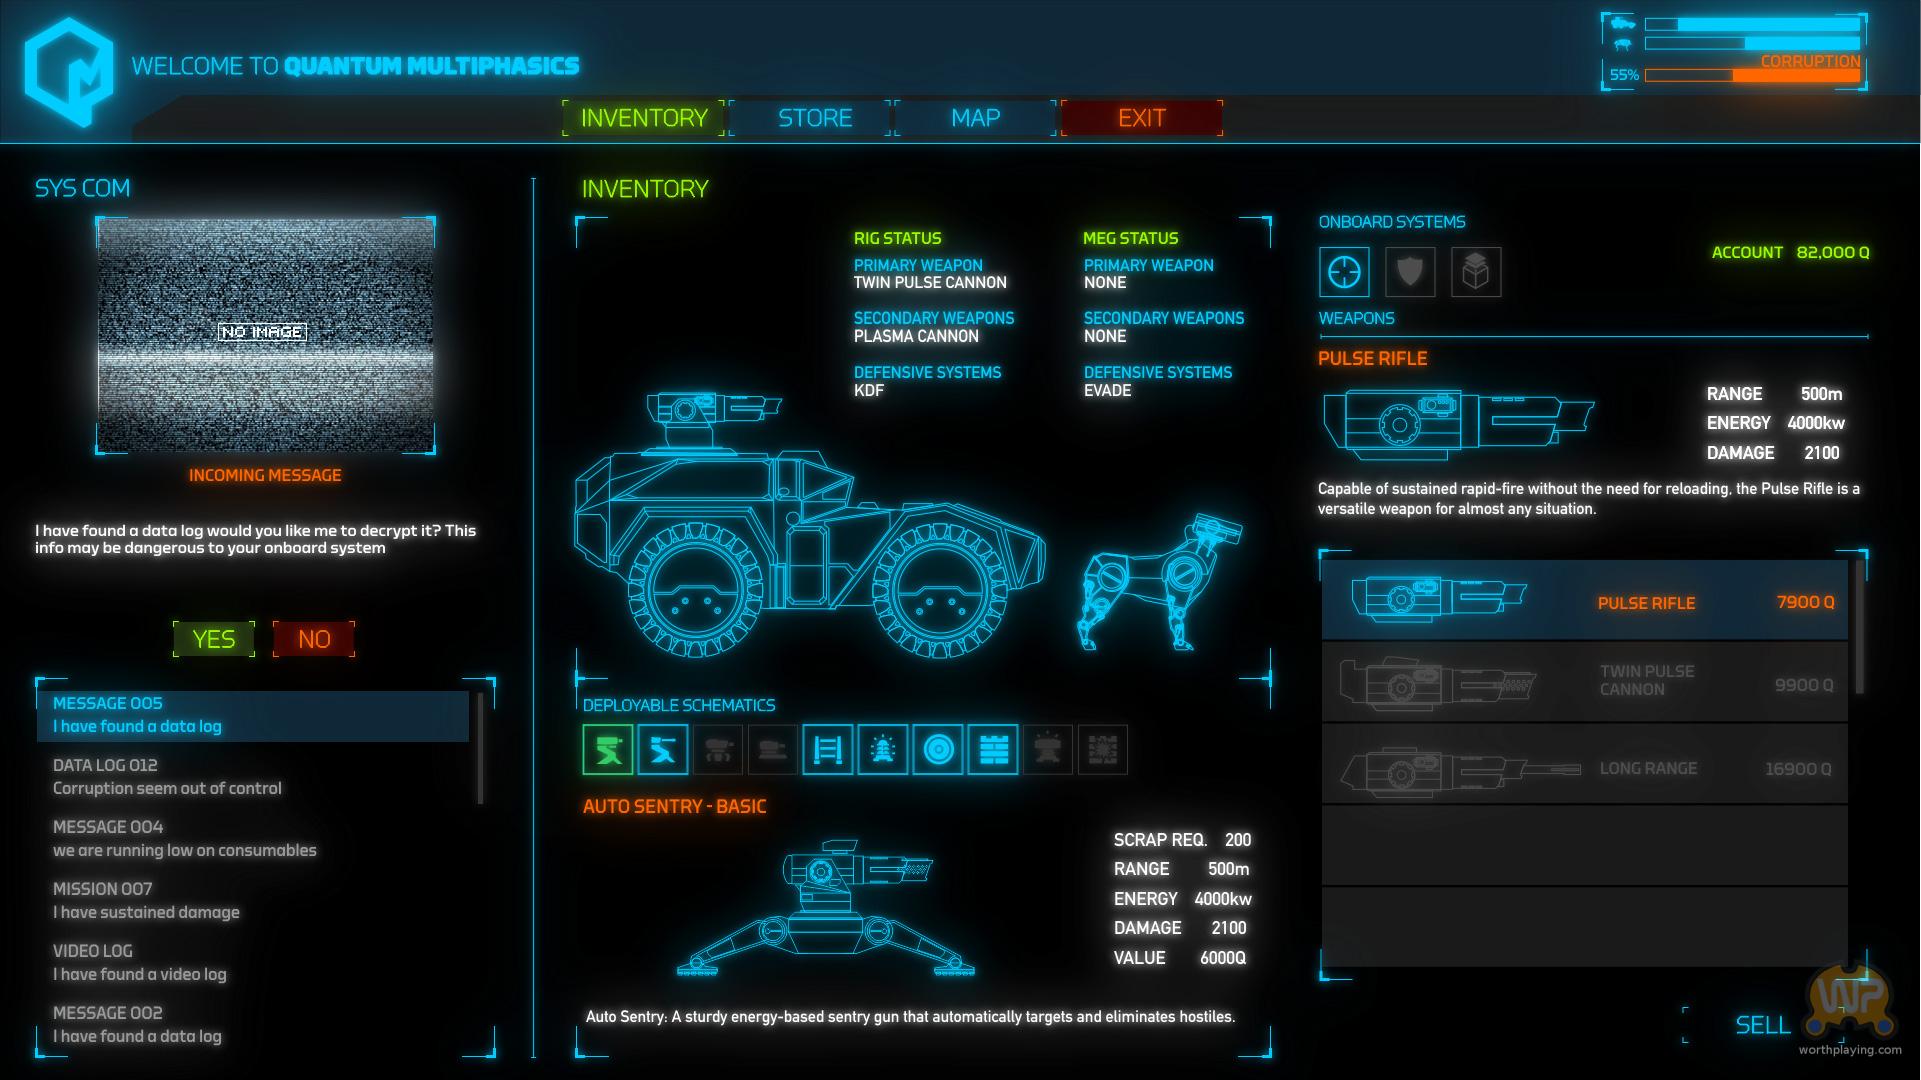
Task: Sell the selected weapon
Action: [x=1762, y=1025]
